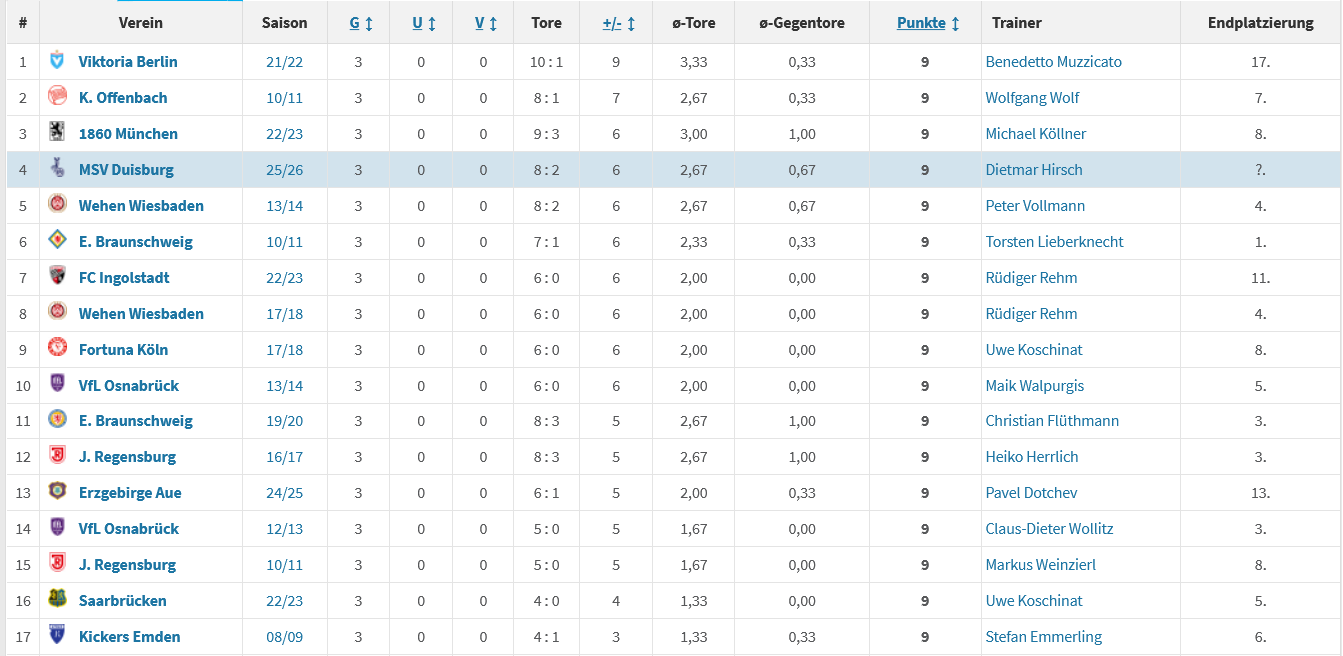Screen dimensions: 1343x656
Task: Open the 25/26 season link for MSV Duisburg
Action: 284,170
